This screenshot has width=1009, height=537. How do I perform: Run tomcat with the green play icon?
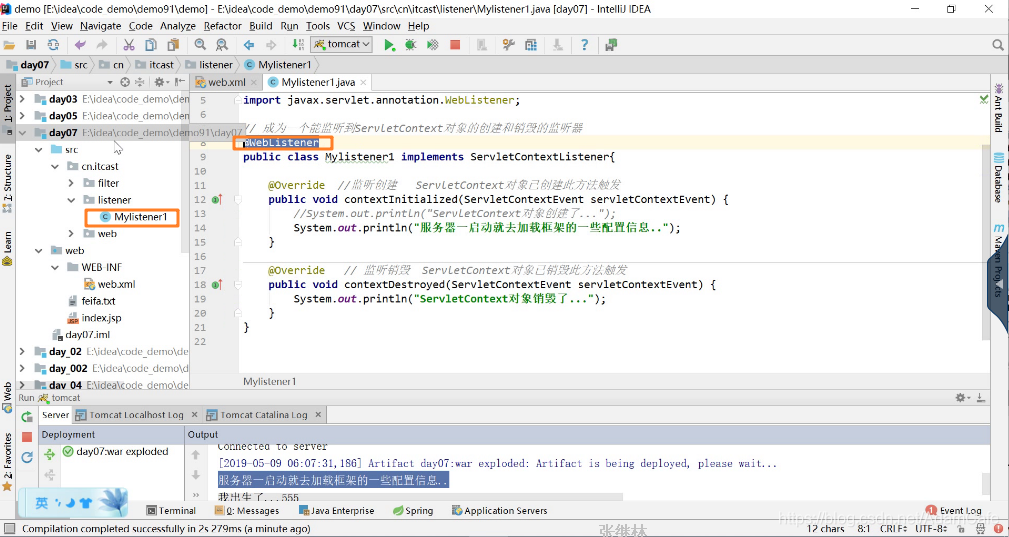[x=389, y=45]
